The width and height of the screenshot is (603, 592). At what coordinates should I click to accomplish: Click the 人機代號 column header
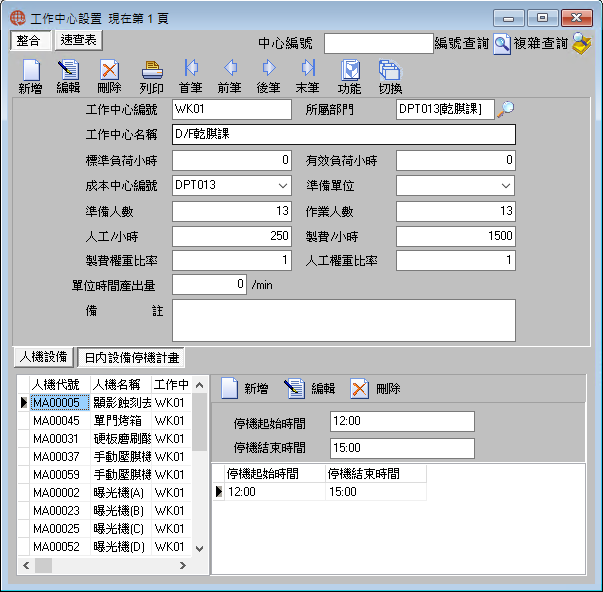pos(60,385)
